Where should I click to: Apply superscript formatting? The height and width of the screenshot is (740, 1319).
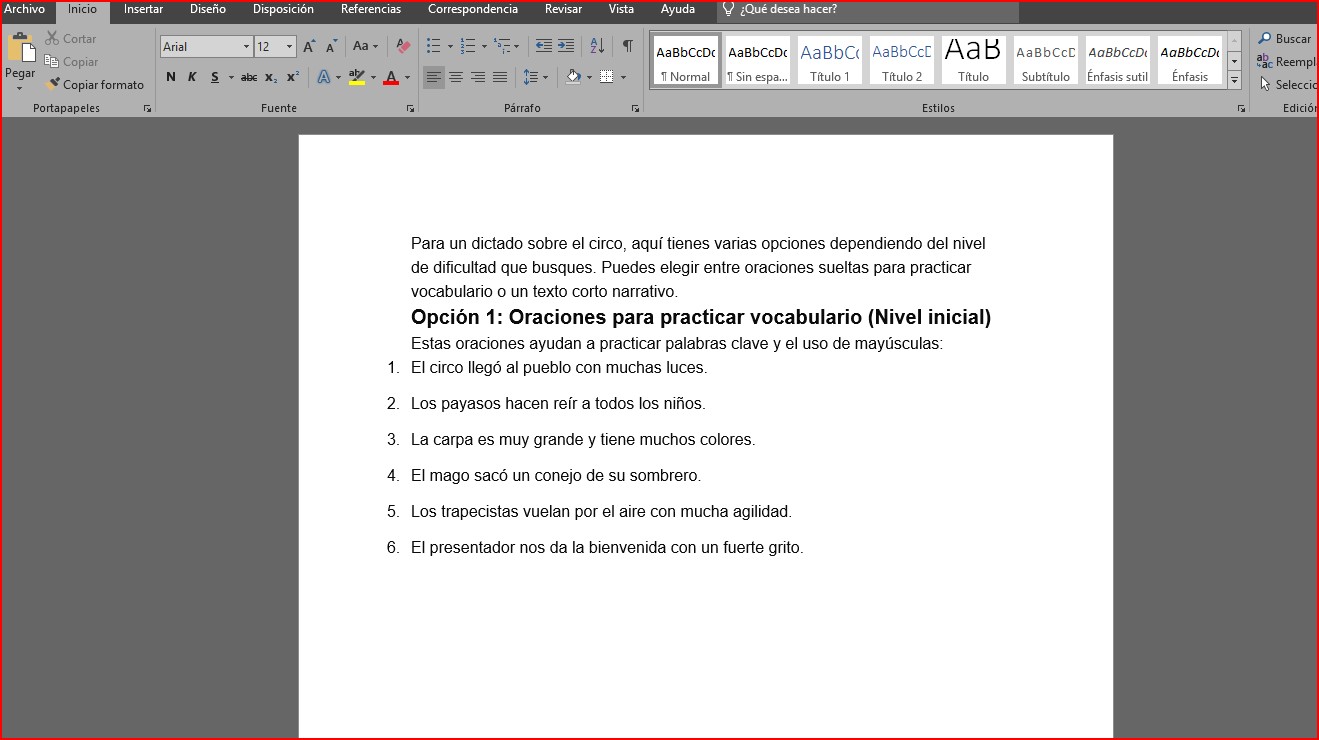point(292,77)
